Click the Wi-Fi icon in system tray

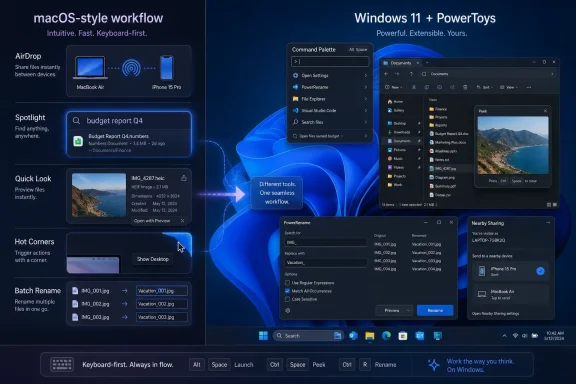(515, 336)
